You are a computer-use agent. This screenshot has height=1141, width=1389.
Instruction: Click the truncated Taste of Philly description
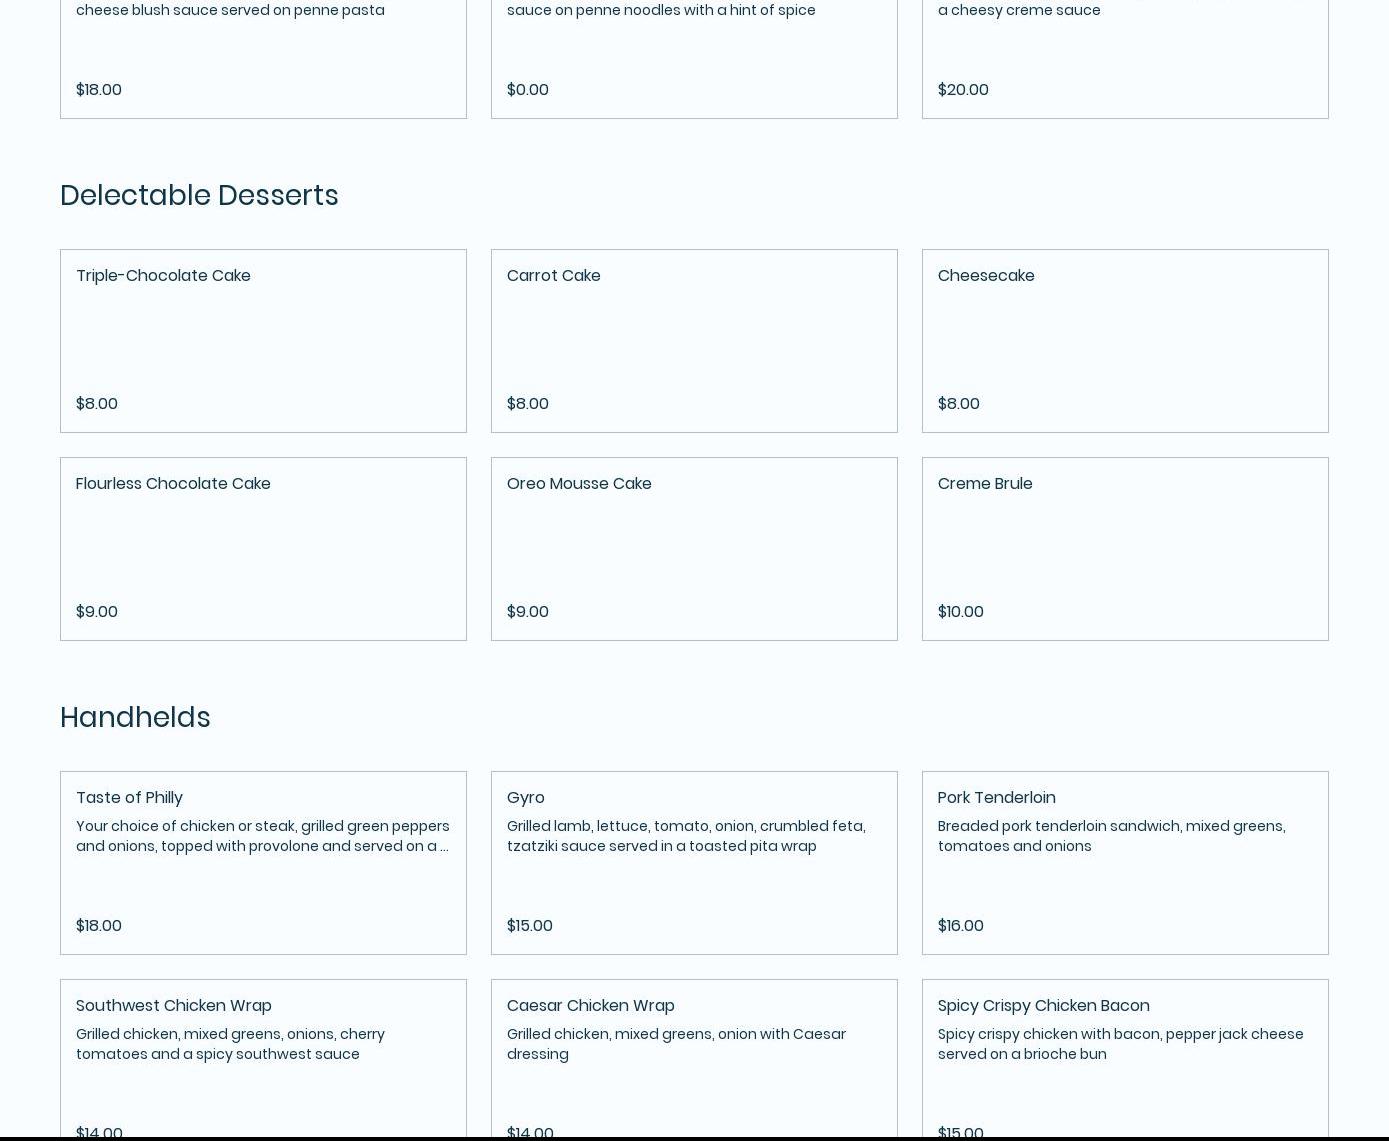click(262, 836)
